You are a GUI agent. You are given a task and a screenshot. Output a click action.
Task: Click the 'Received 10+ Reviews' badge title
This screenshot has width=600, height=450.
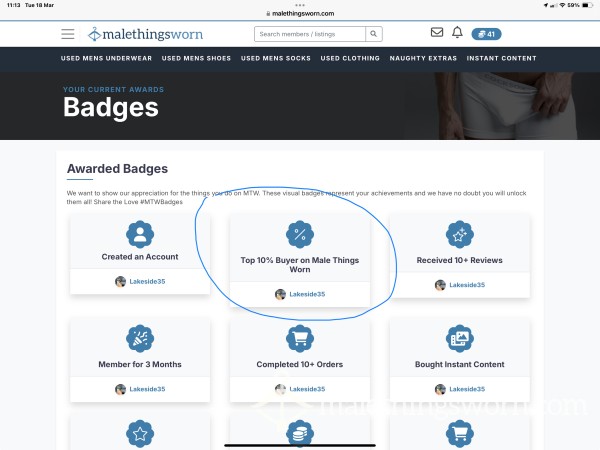click(x=460, y=260)
